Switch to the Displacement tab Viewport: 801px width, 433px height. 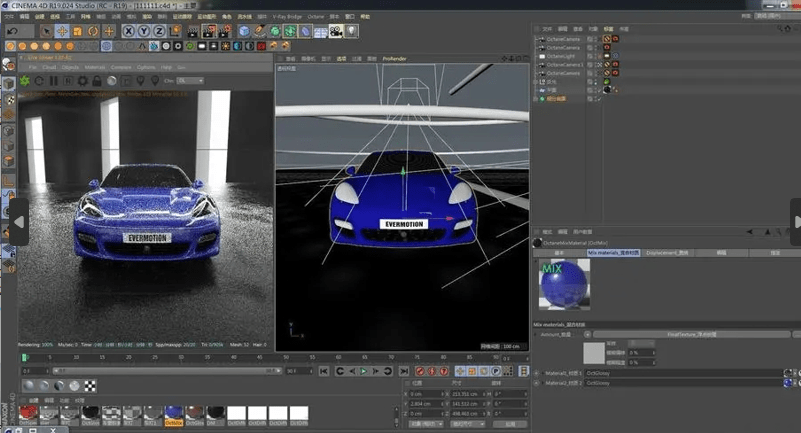pyautogui.click(x=667, y=253)
